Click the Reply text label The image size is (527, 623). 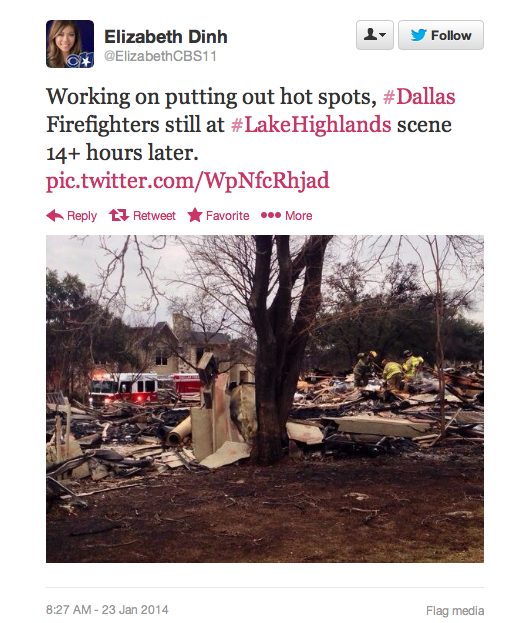point(82,216)
